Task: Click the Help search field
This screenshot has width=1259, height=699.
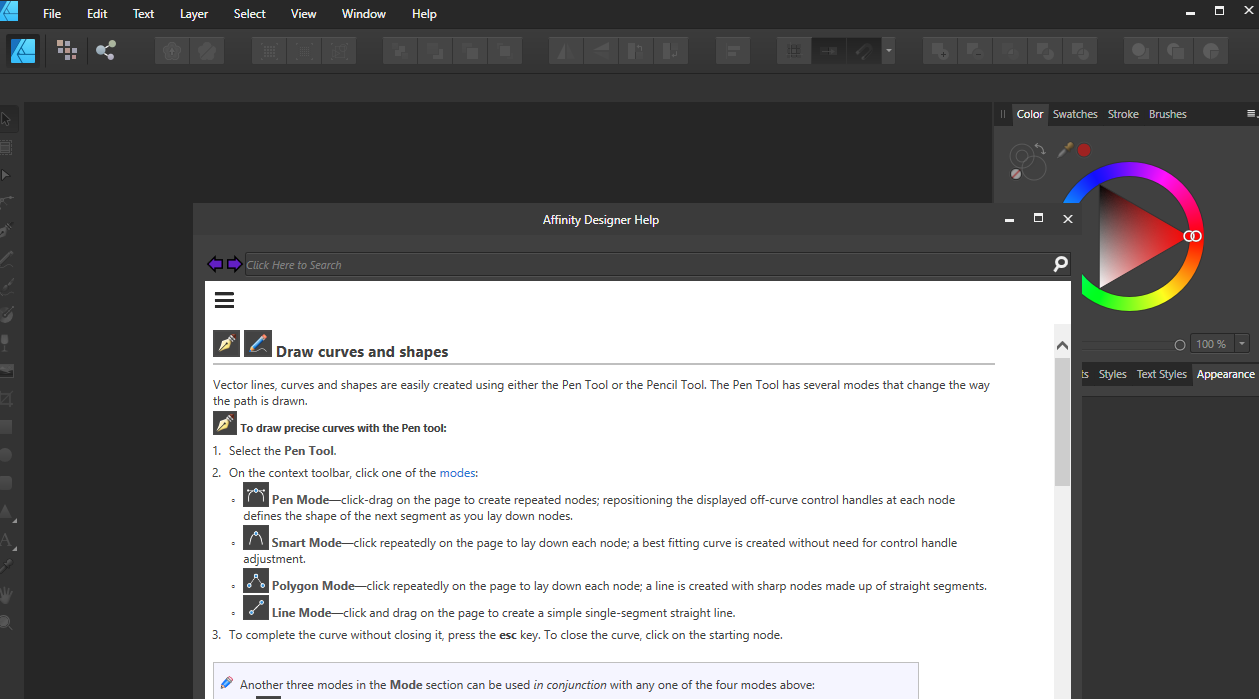Action: 648,265
